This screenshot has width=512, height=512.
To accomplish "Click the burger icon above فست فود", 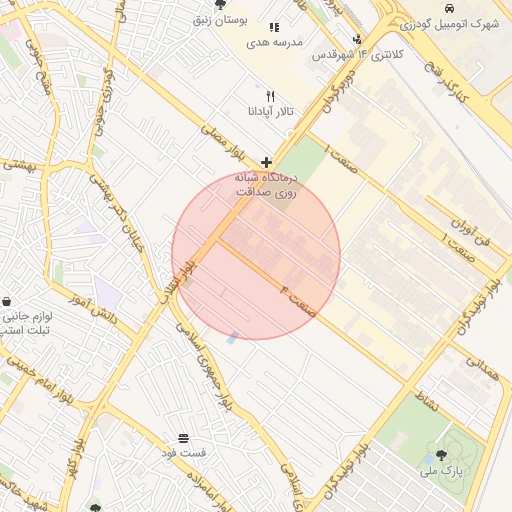I will point(183,438).
